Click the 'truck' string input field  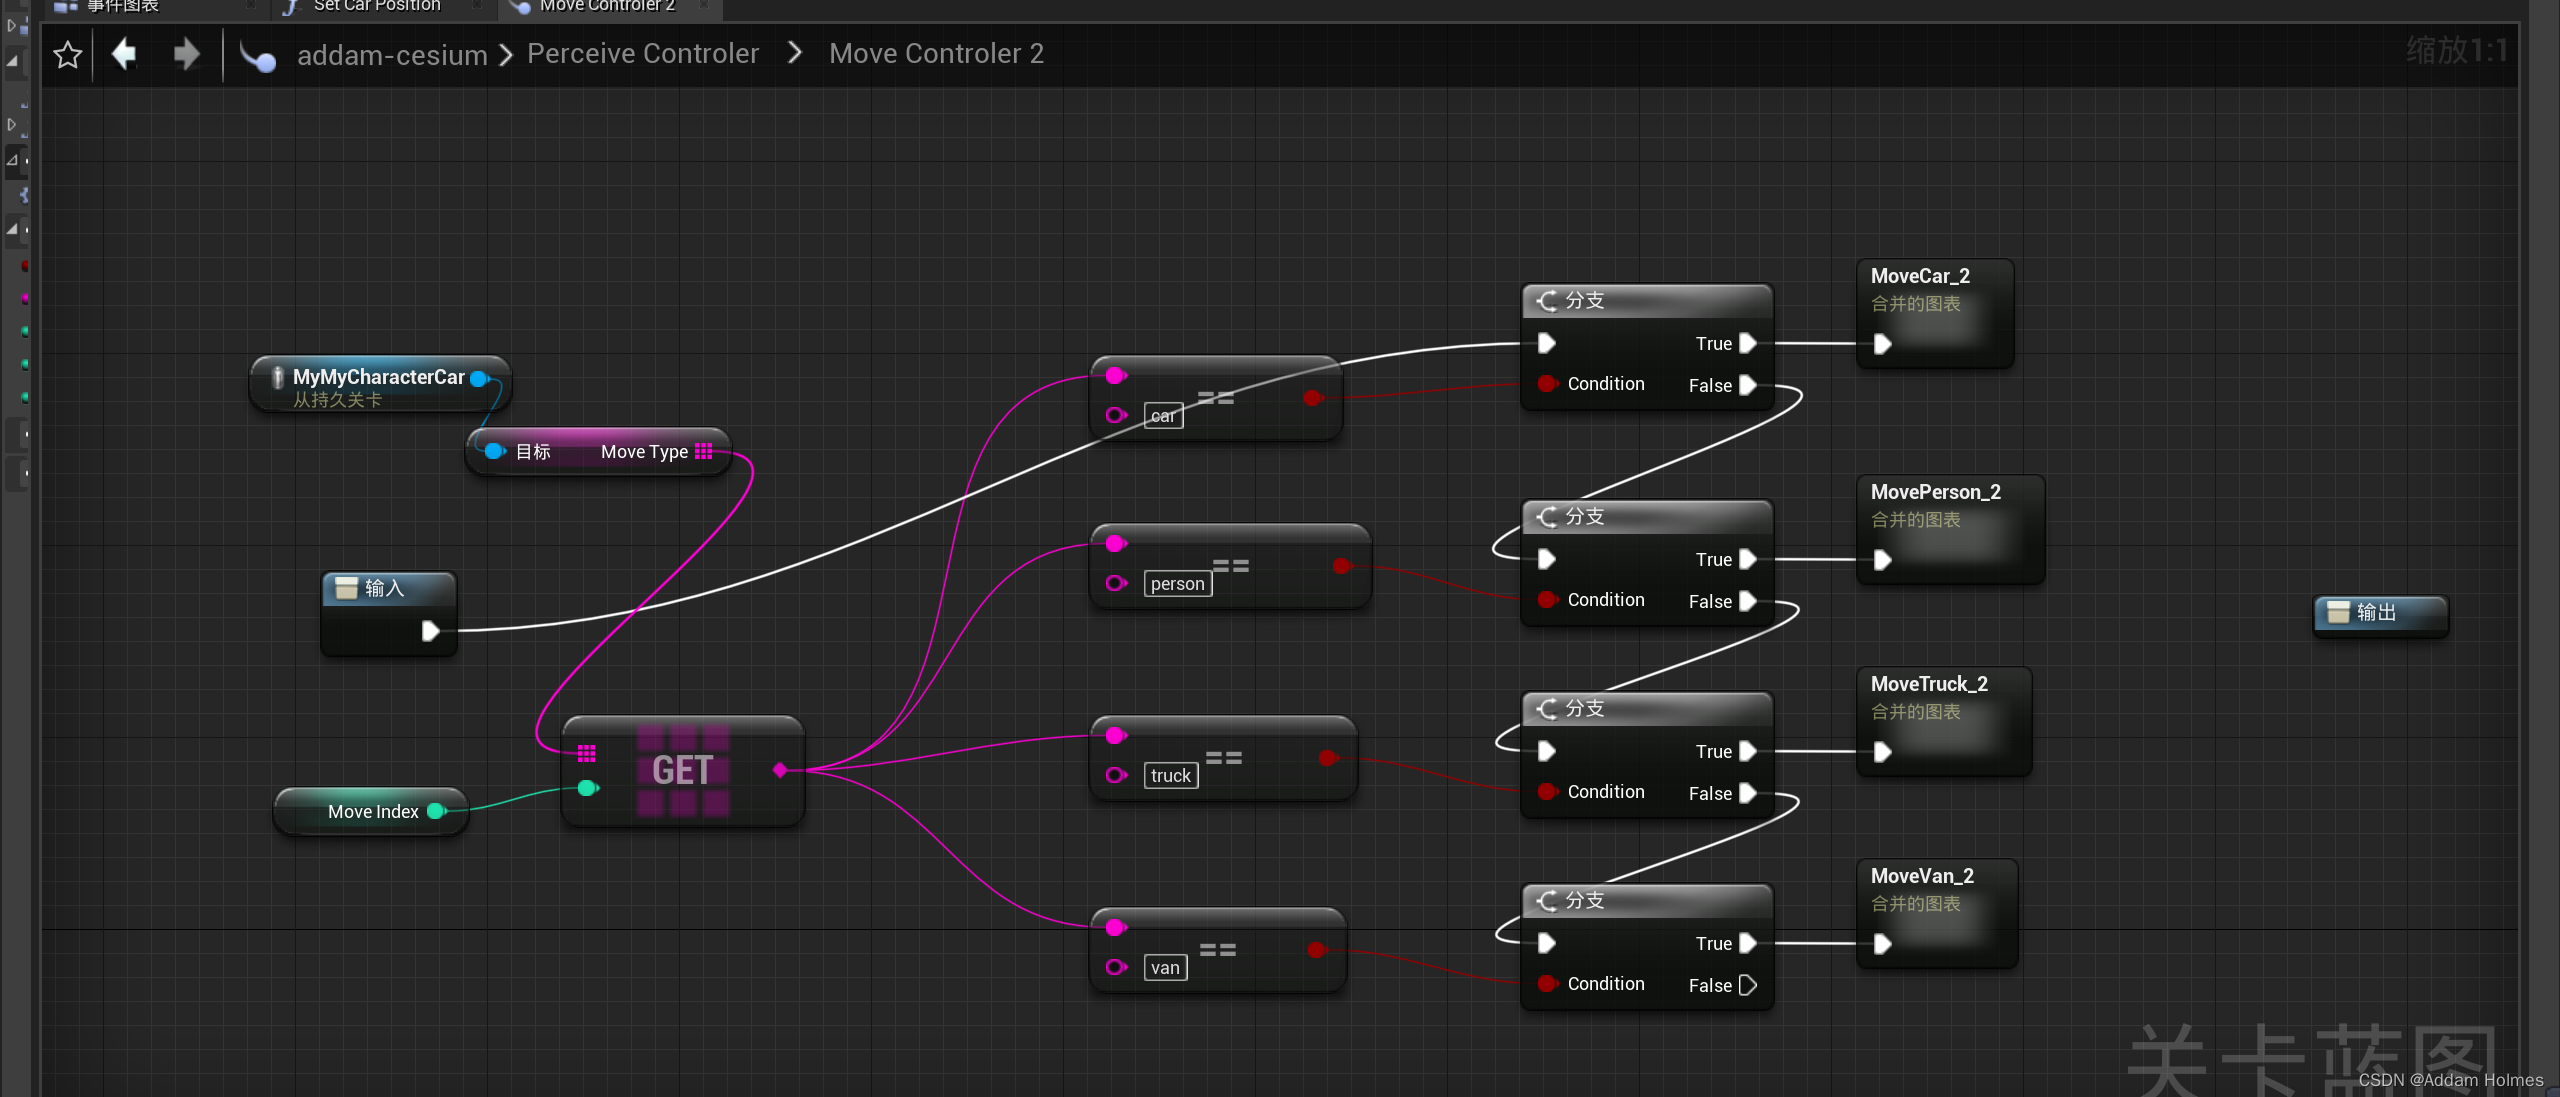pos(1170,776)
